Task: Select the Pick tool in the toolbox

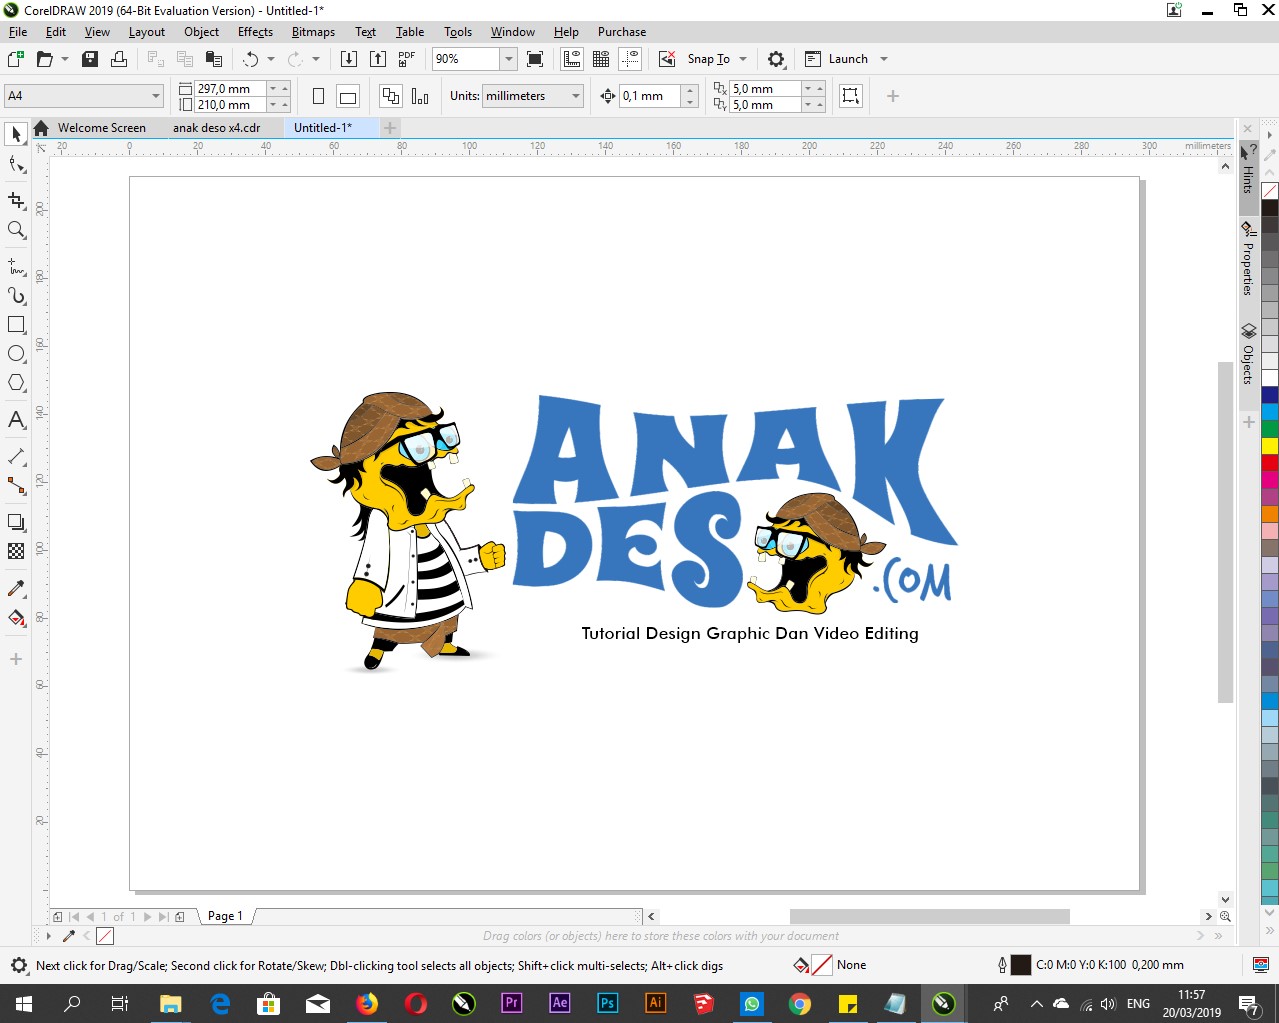Action: 16,134
